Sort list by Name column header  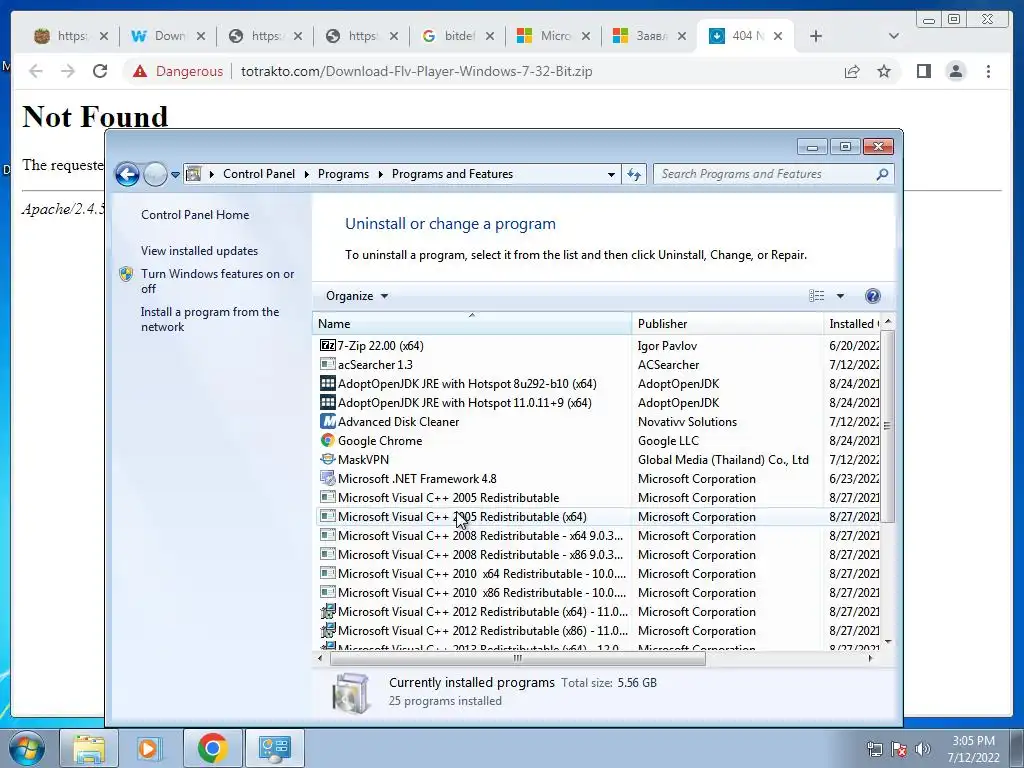[472, 323]
